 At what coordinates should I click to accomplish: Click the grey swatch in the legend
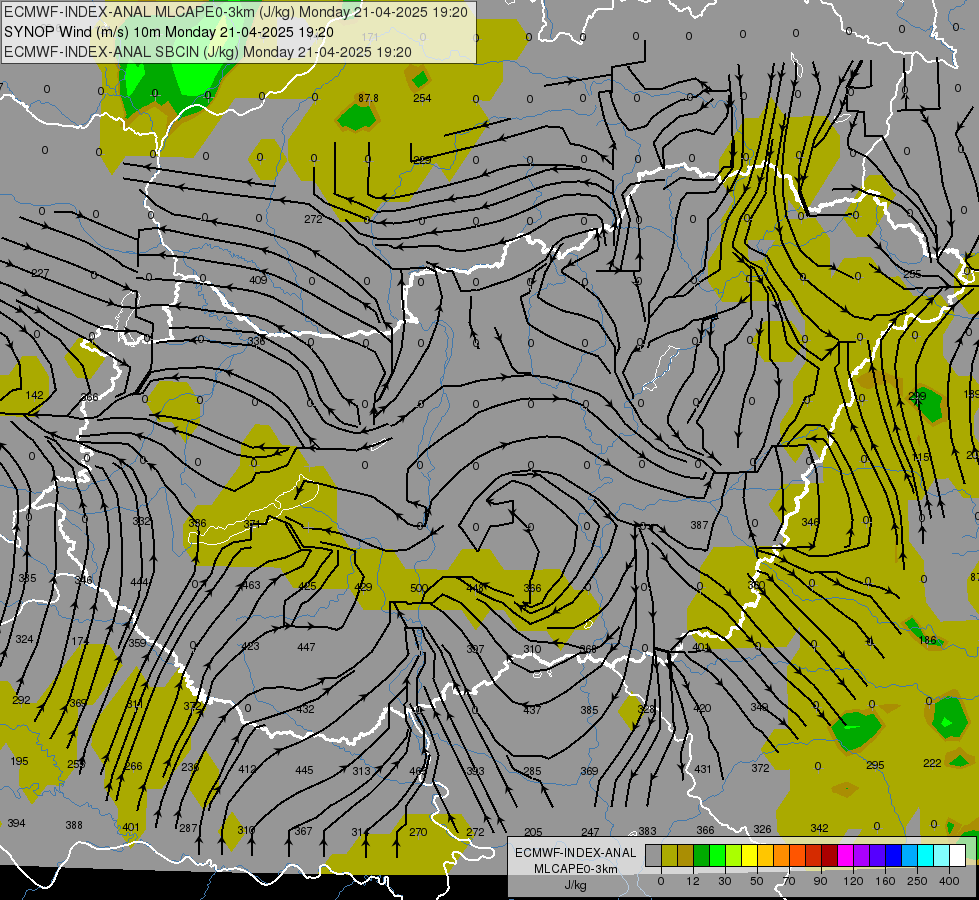point(653,855)
